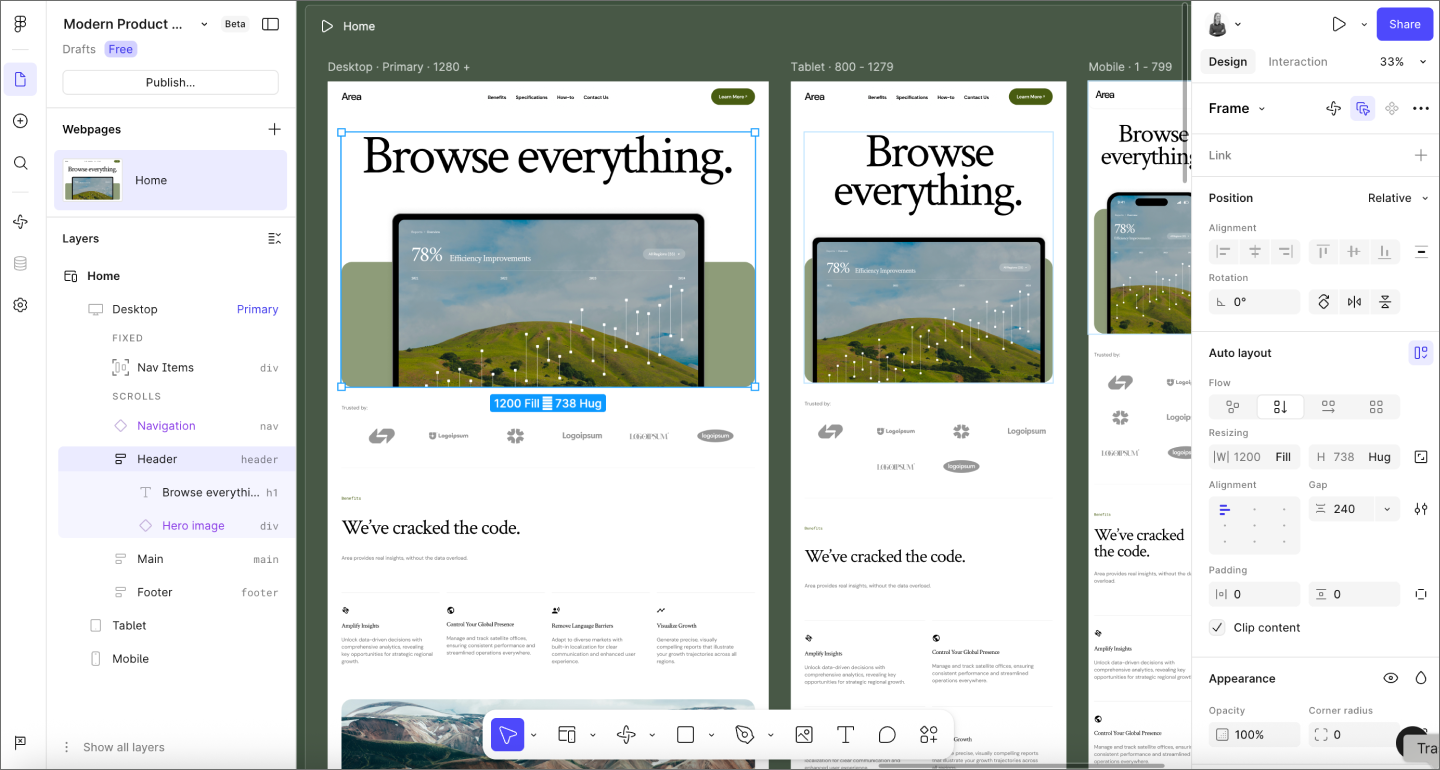
Task: Switch to the Interaction tab
Action: [1297, 61]
